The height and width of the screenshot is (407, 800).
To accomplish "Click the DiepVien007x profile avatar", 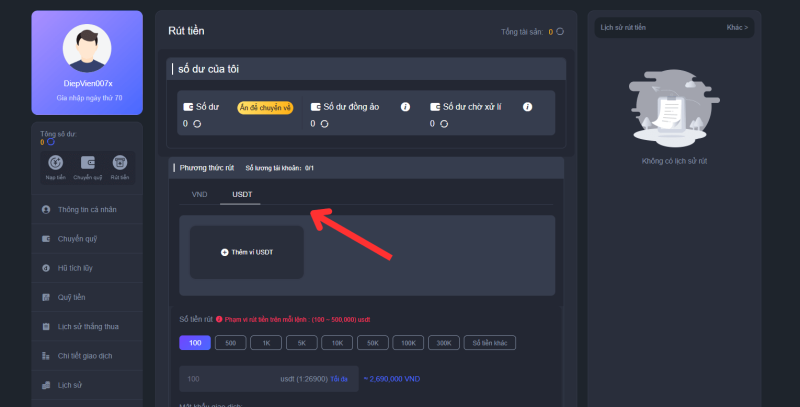I will (x=87, y=48).
